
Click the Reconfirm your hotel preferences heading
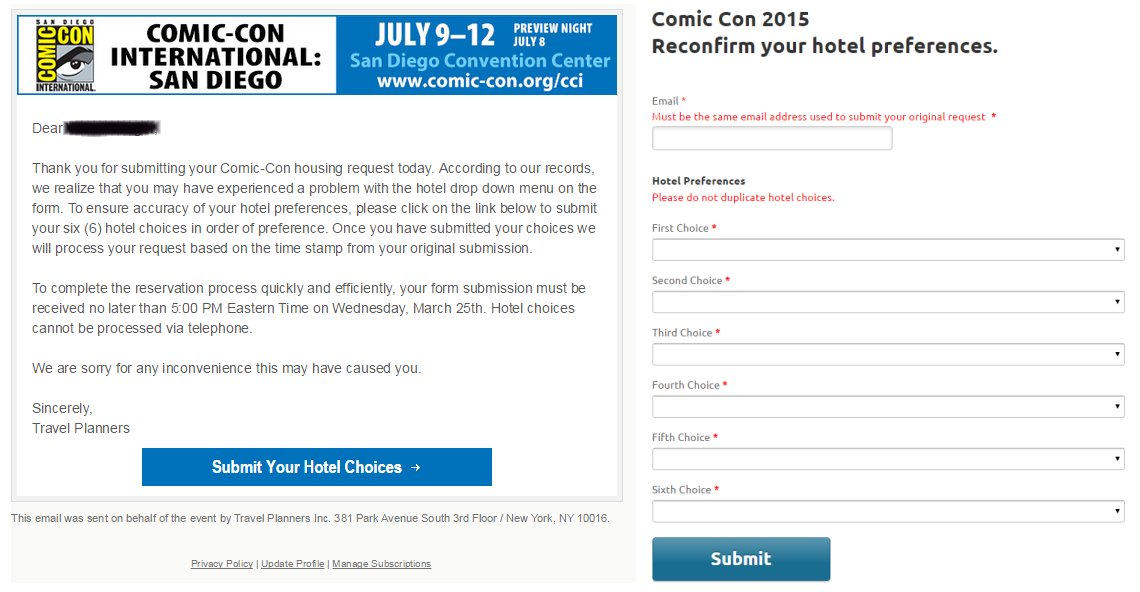[x=824, y=46]
